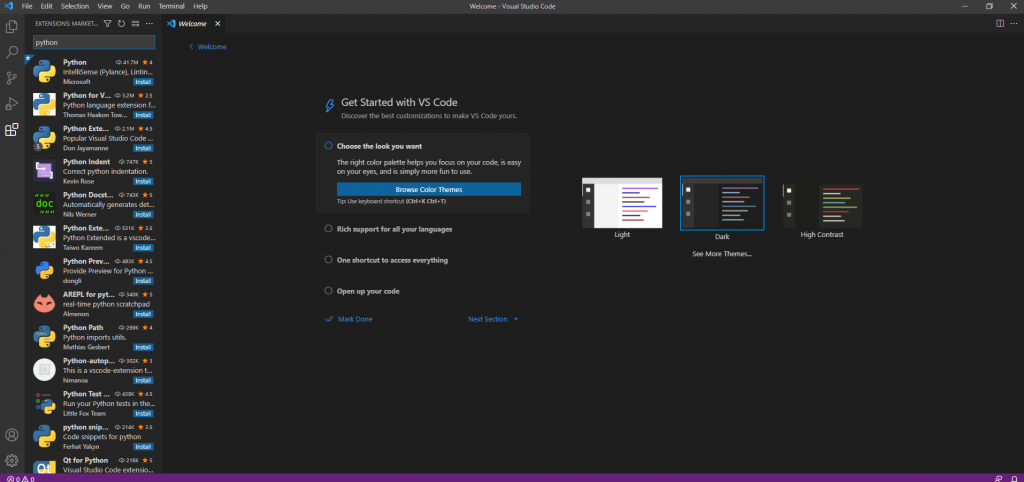Image resolution: width=1024 pixels, height=482 pixels.
Task: Select the Extensions view icon
Action: 11,129
